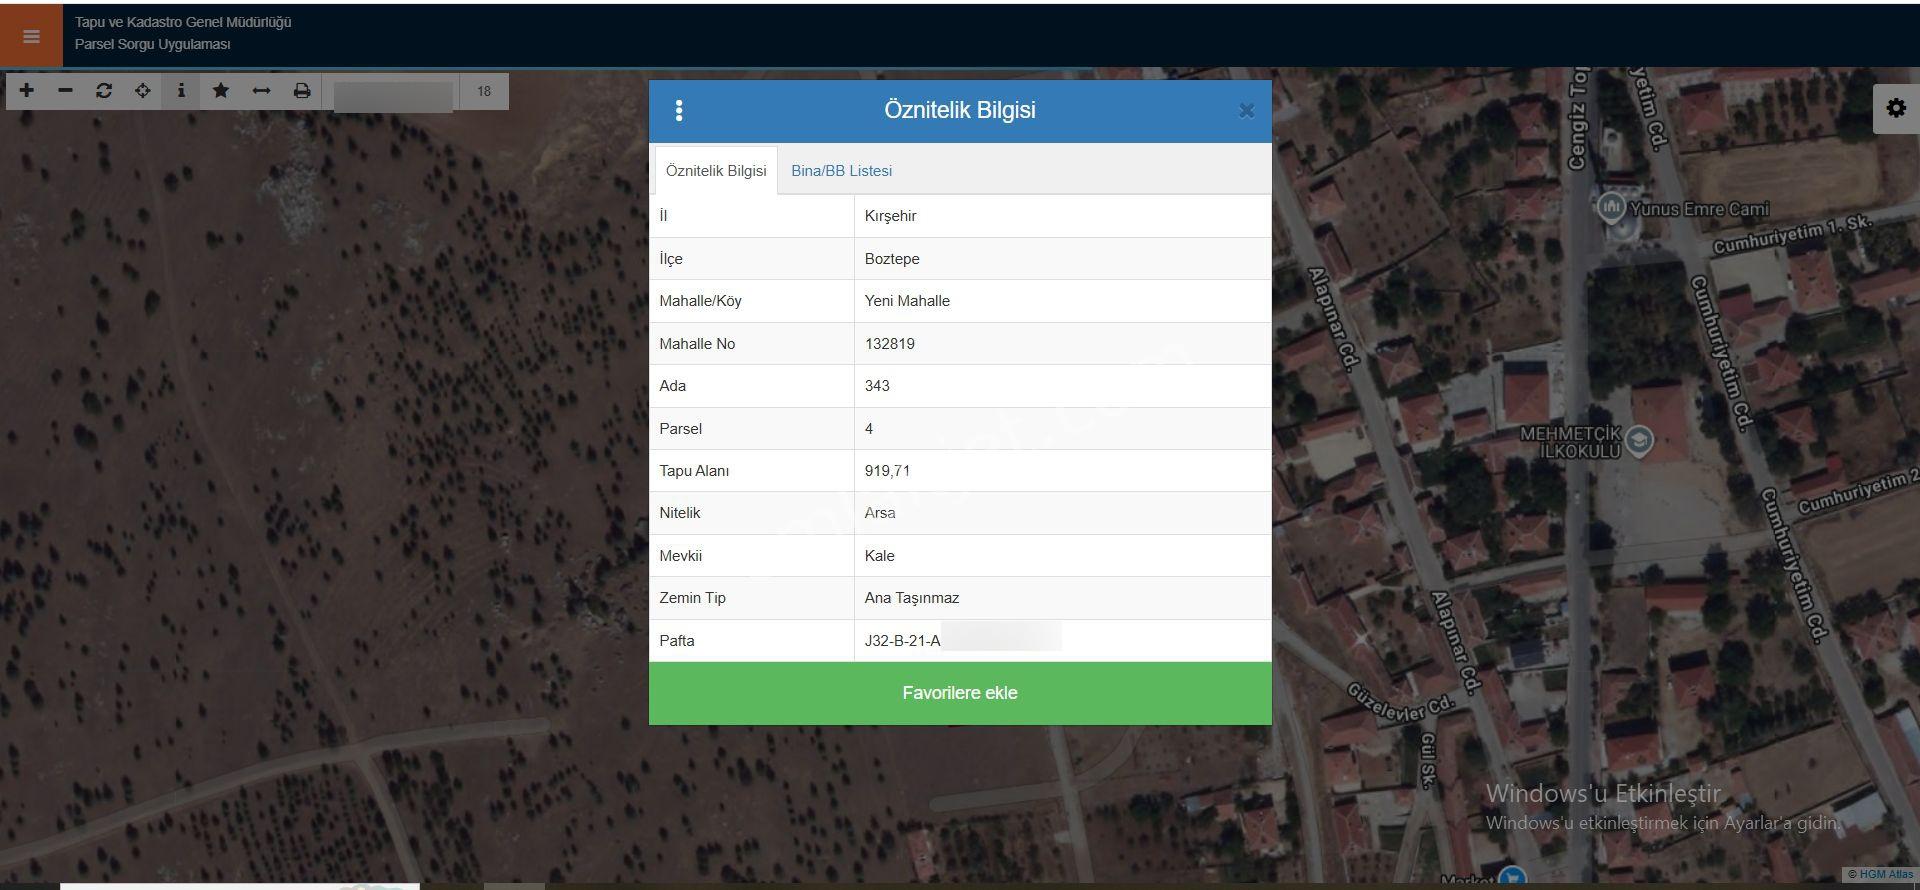Open the hamburger menu in header
This screenshot has height=890, width=1920.
point(31,37)
